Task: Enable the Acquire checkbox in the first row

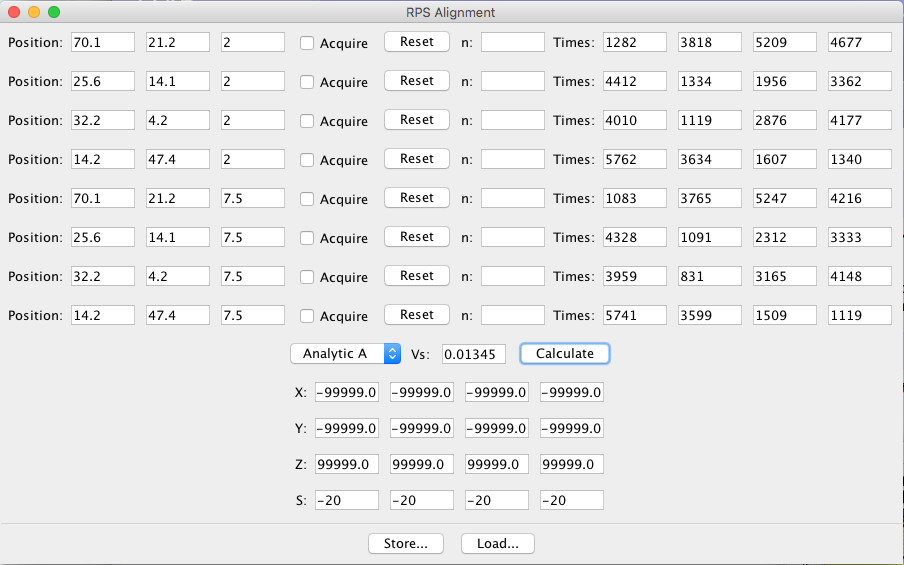Action: pos(308,43)
